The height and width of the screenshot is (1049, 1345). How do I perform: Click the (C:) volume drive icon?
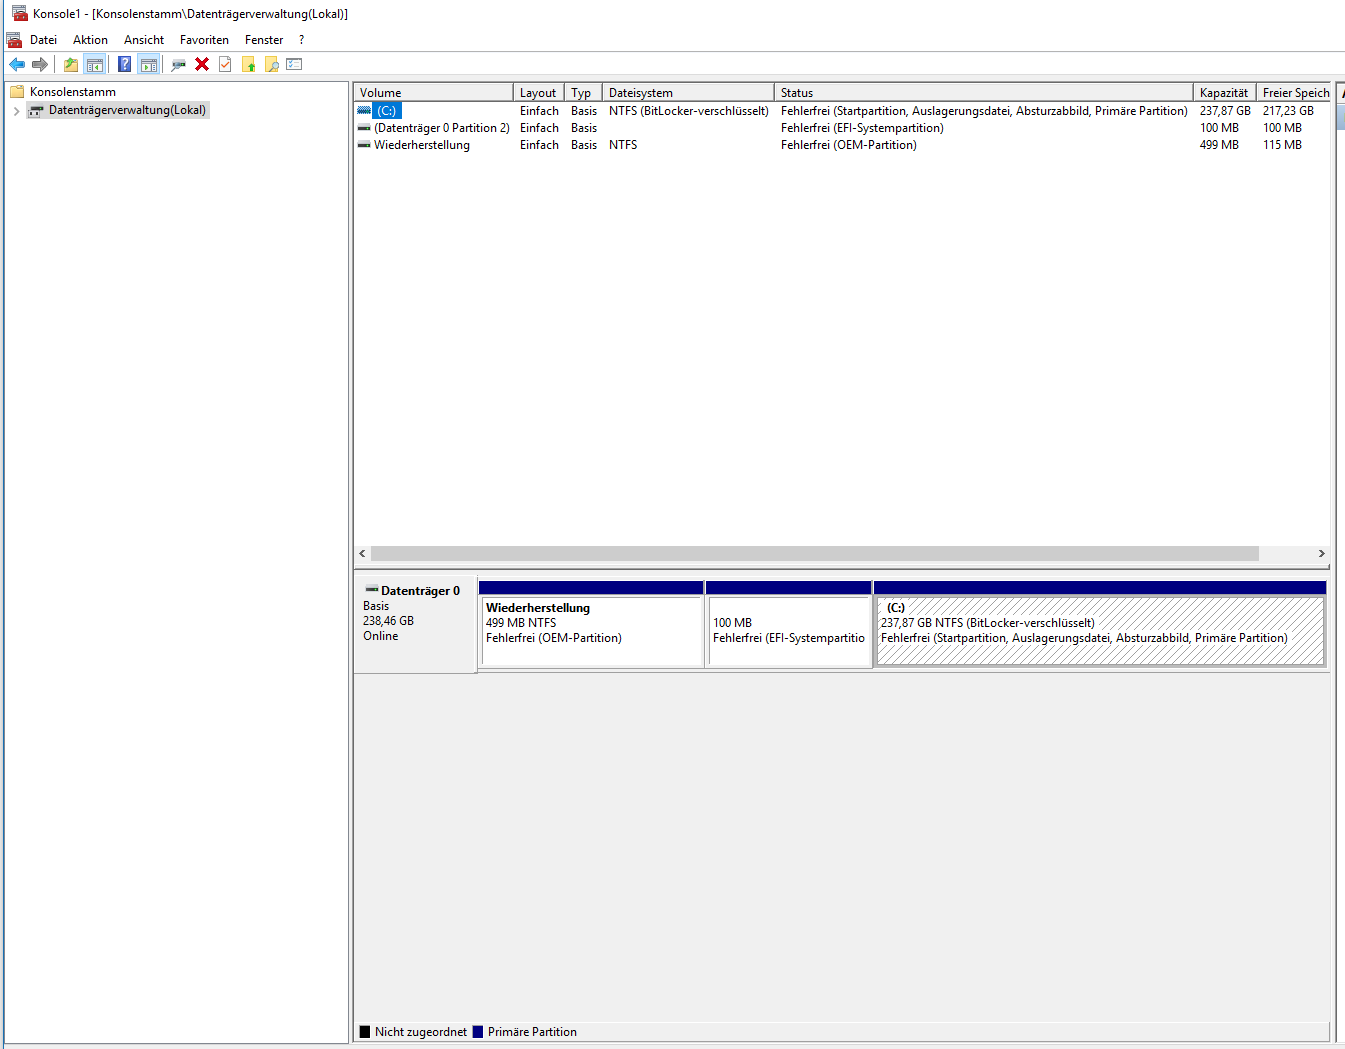pos(364,111)
